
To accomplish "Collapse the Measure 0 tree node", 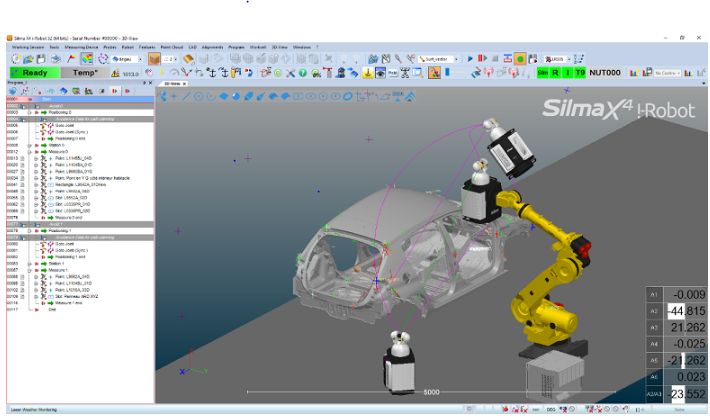I will [x=30, y=152].
